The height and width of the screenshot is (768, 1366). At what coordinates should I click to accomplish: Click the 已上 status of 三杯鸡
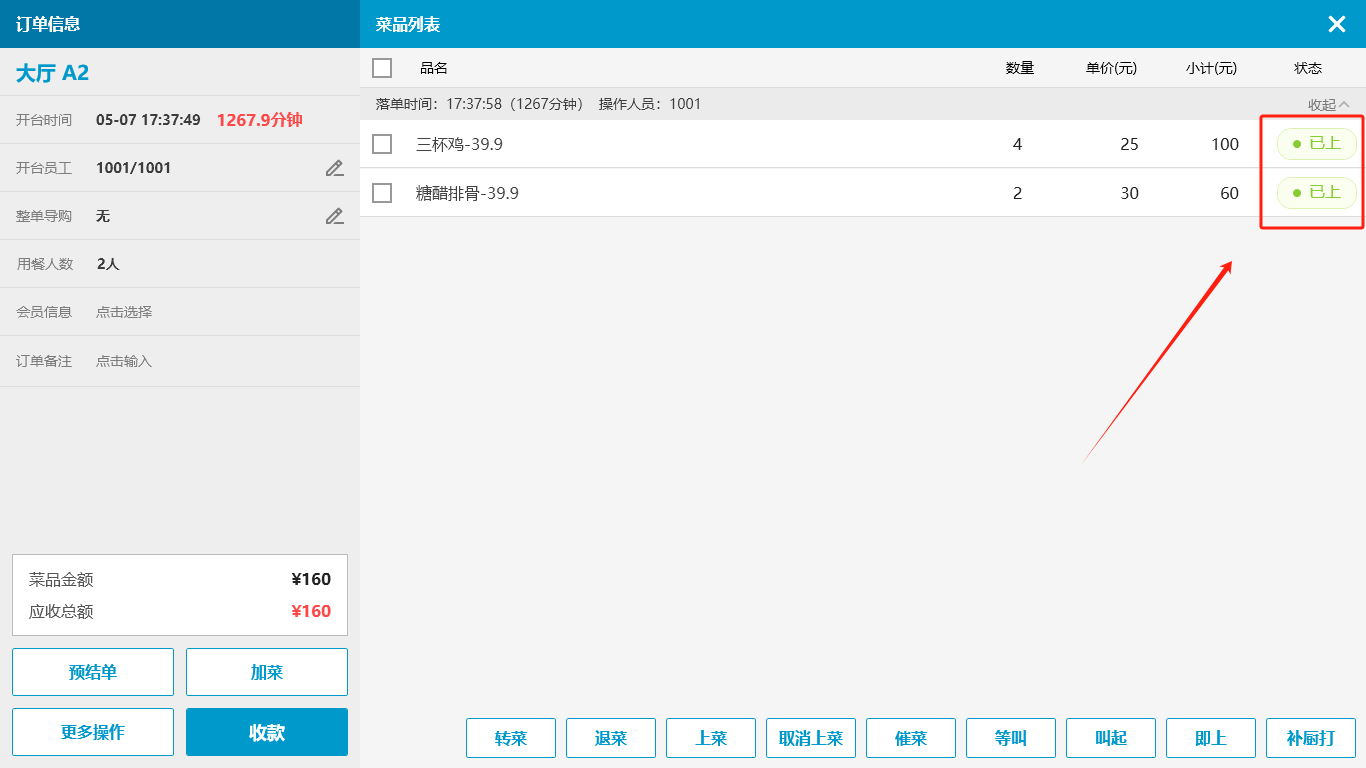[1317, 143]
